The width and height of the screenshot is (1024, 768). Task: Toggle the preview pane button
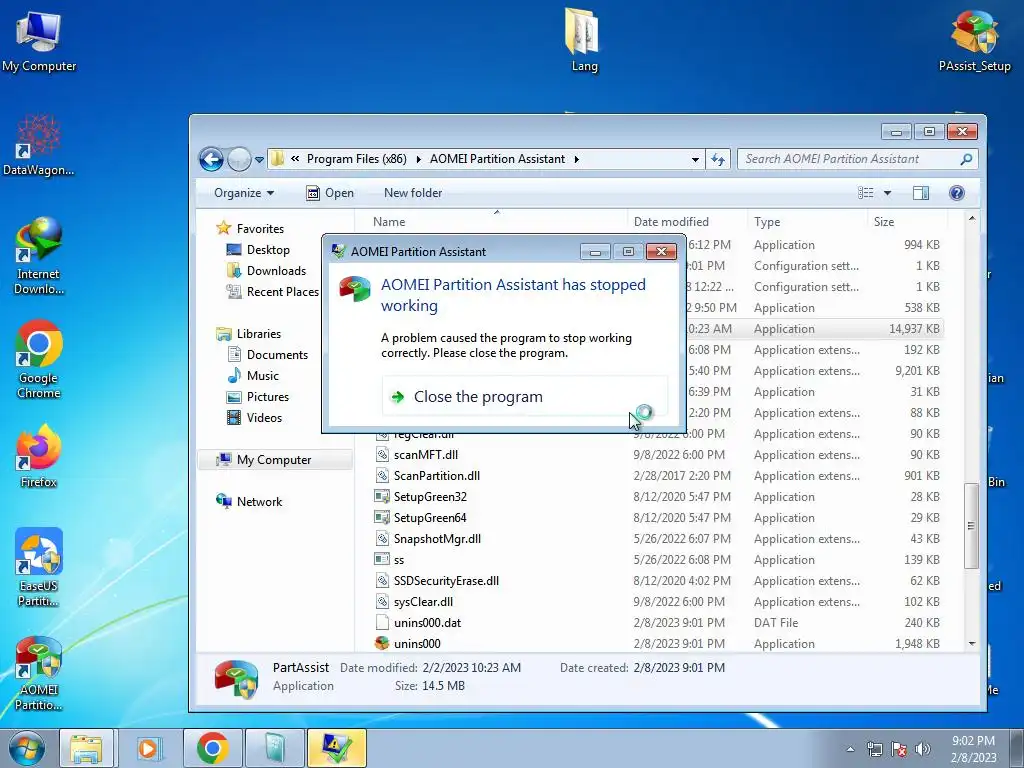click(921, 193)
